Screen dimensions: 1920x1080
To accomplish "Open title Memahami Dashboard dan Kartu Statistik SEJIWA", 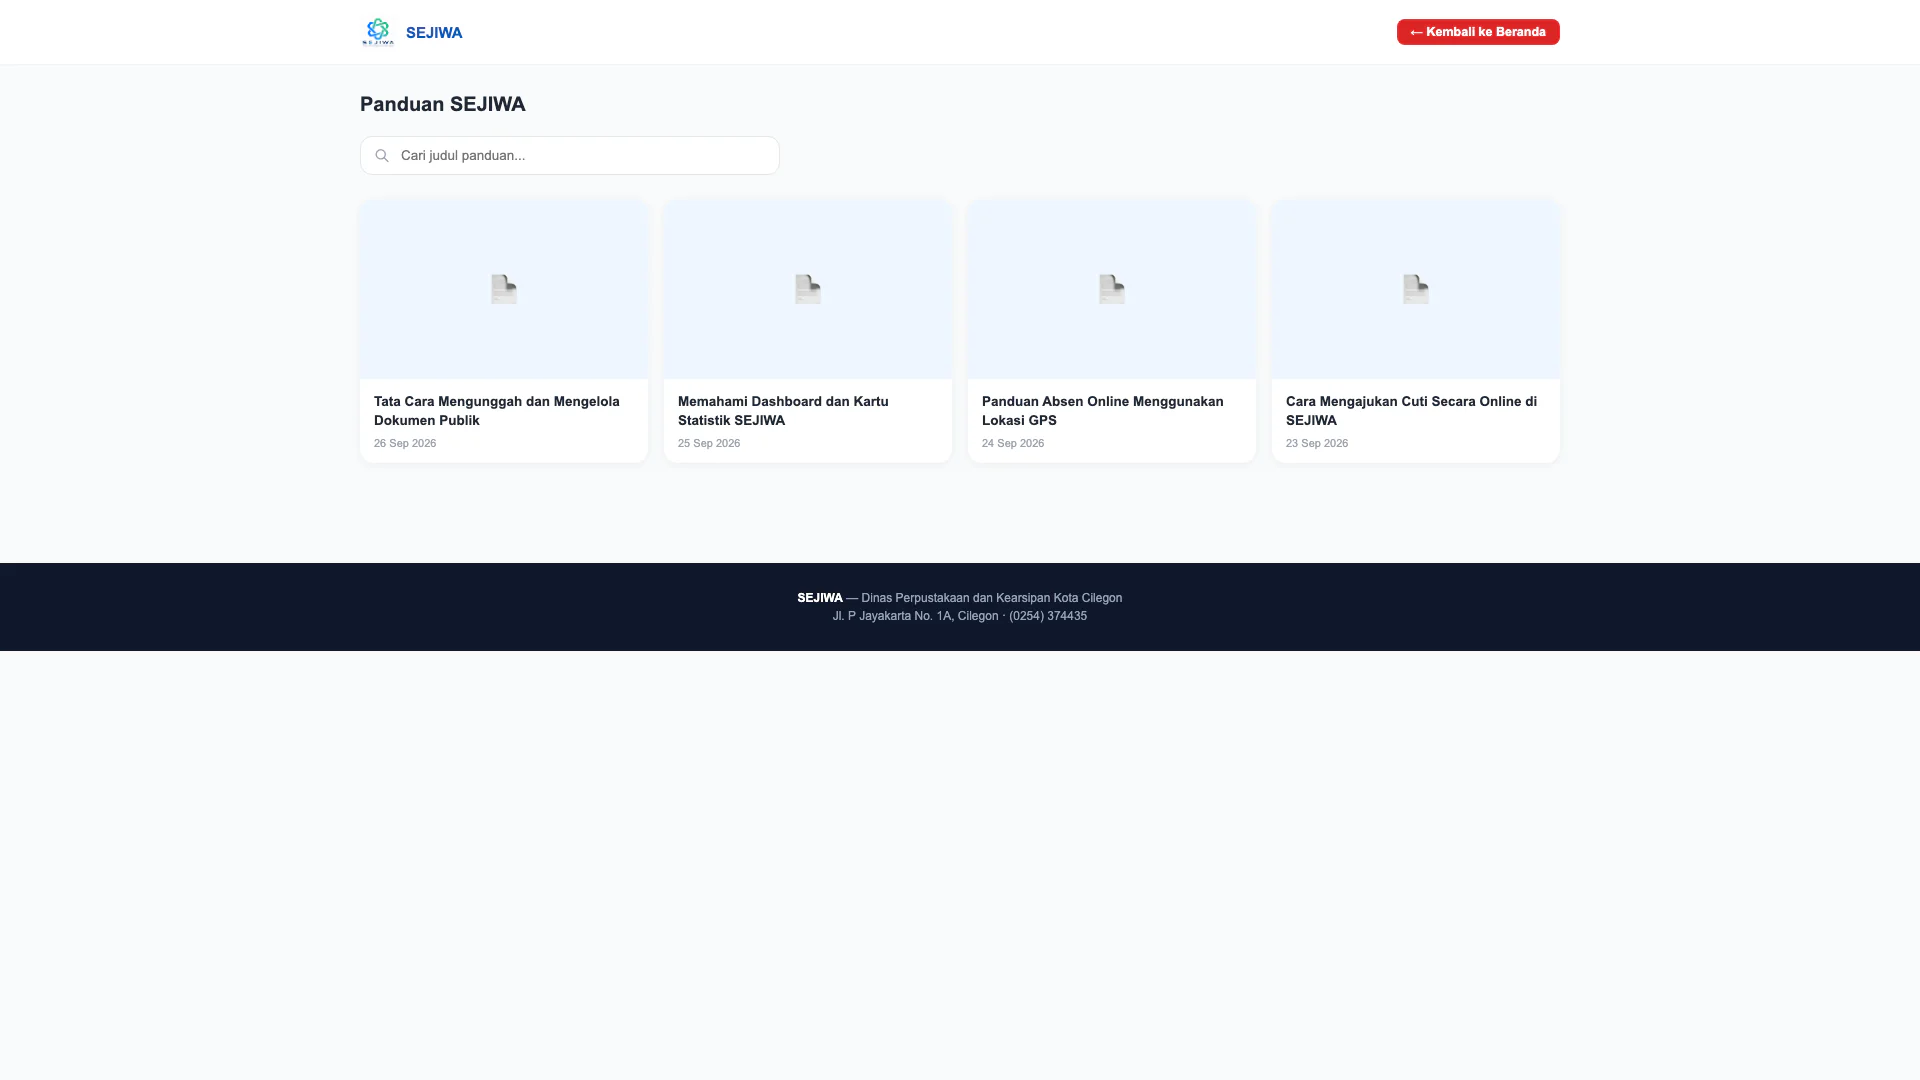I will point(783,411).
